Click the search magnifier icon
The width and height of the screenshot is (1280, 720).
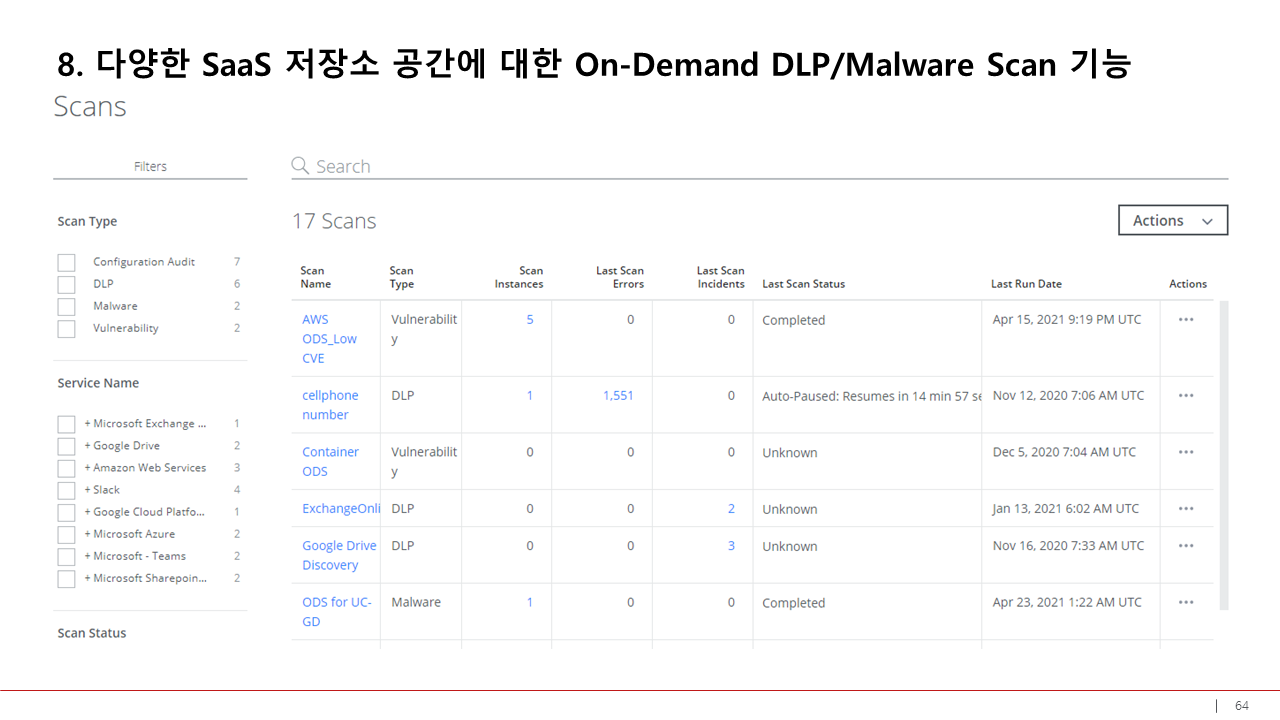(300, 166)
